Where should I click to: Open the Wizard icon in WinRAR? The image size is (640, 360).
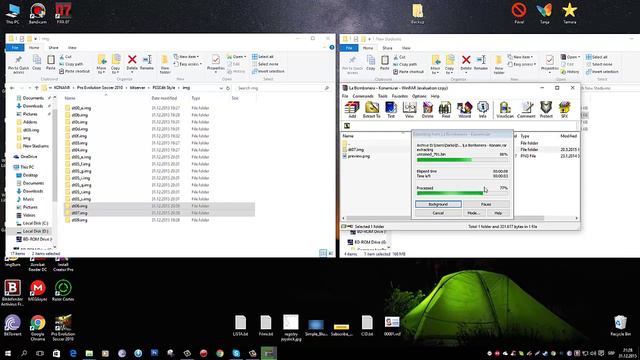(x=464, y=110)
